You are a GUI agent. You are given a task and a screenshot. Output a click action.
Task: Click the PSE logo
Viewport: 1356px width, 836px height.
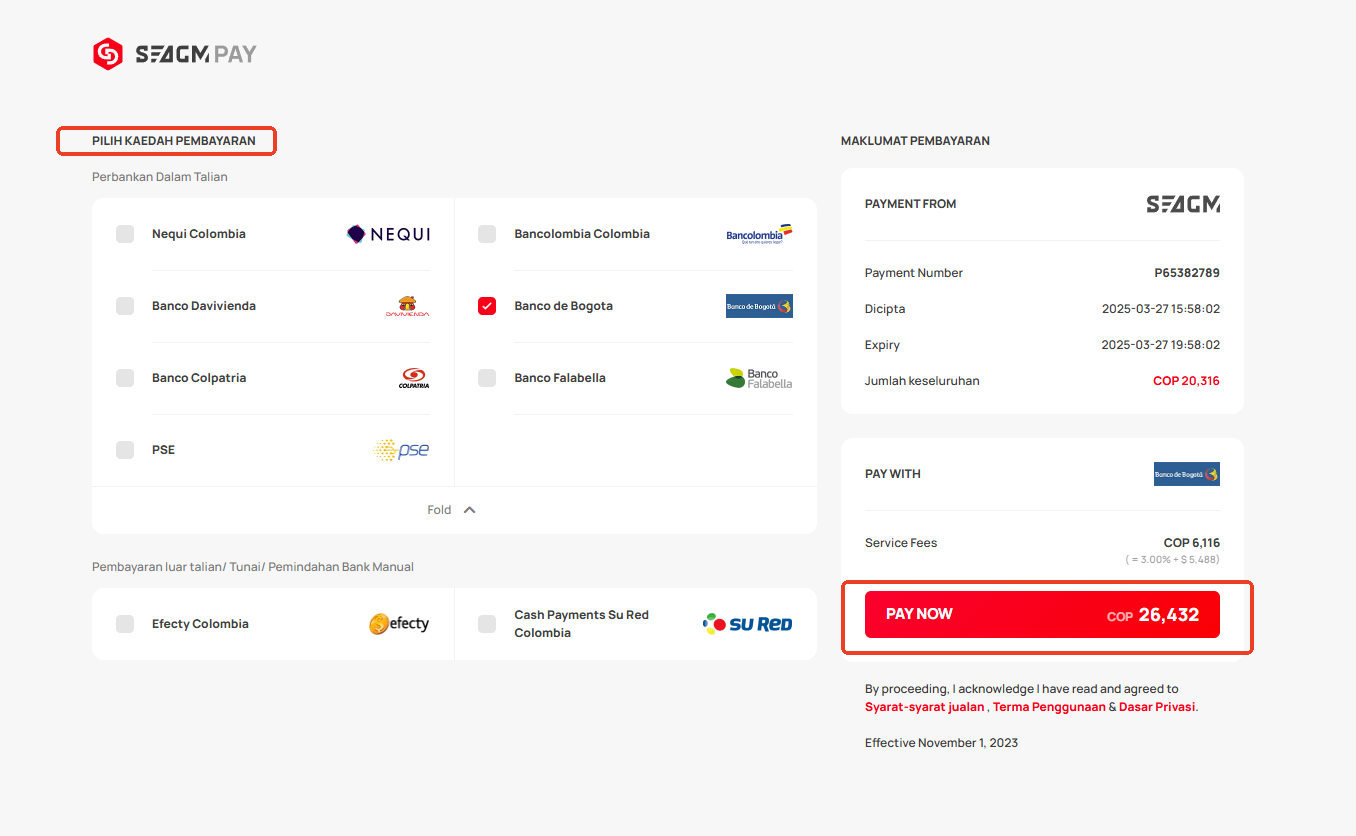tap(401, 450)
